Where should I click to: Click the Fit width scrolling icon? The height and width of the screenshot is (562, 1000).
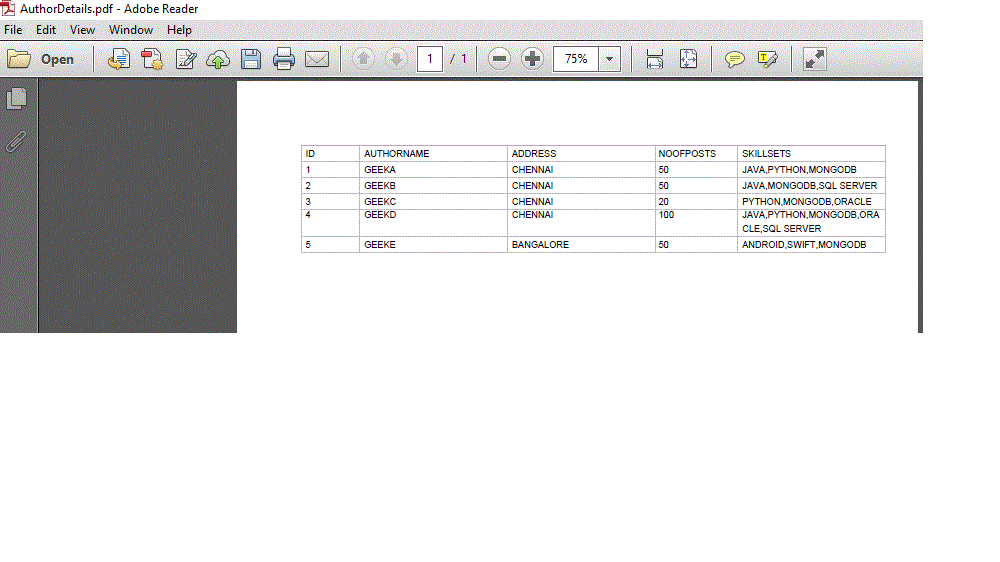[655, 59]
